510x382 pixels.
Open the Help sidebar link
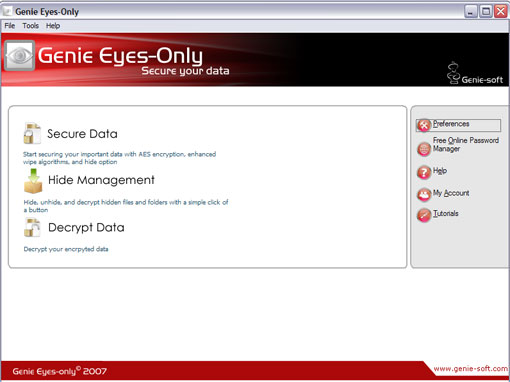pos(440,171)
